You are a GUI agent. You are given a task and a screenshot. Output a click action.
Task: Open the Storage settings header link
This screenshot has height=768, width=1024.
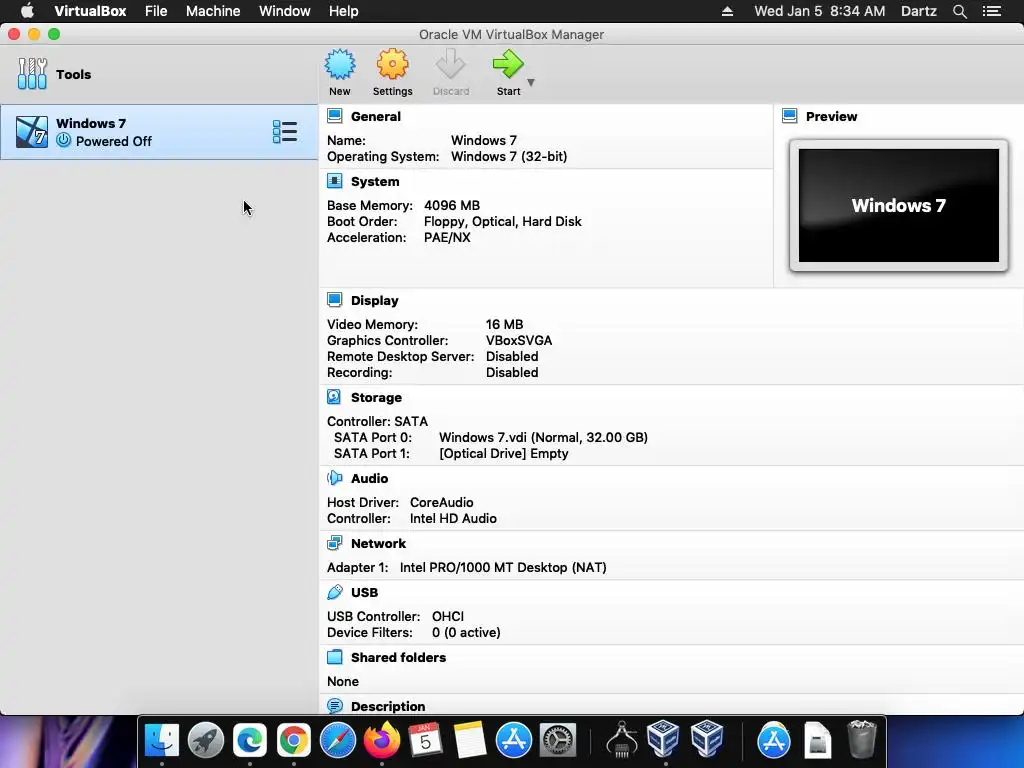[x=376, y=398]
